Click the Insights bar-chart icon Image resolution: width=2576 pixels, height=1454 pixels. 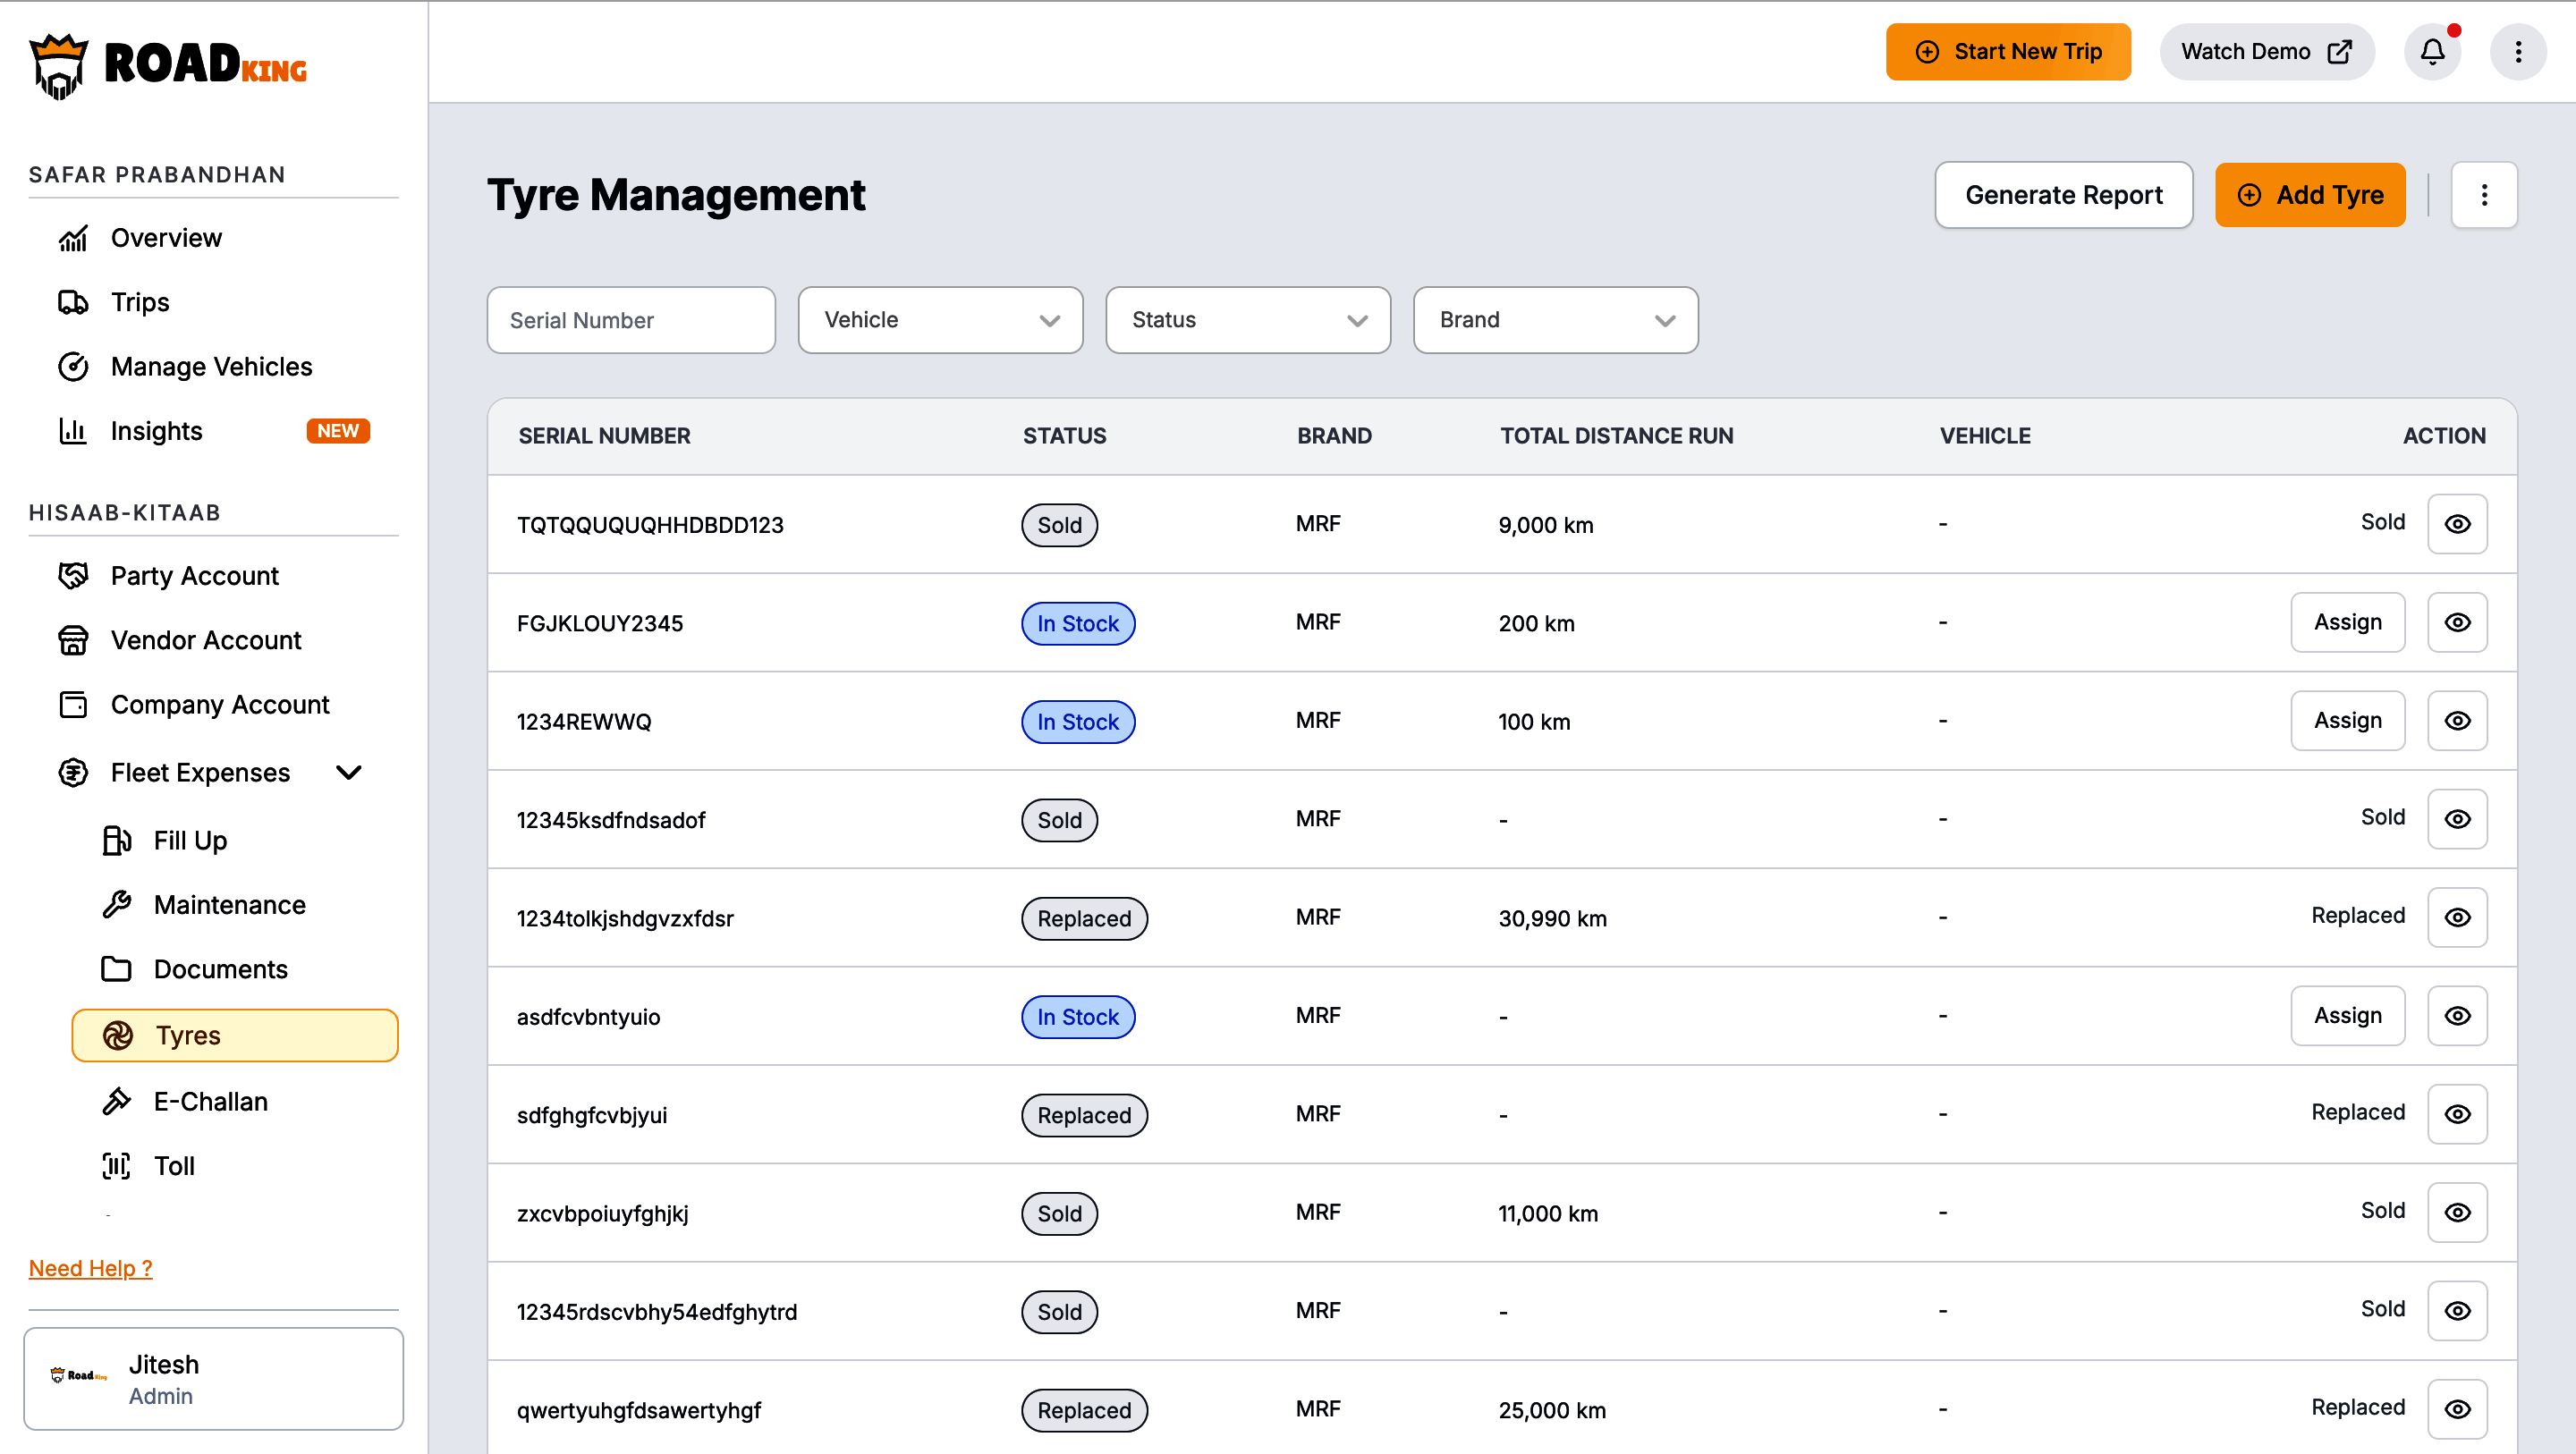(x=73, y=431)
